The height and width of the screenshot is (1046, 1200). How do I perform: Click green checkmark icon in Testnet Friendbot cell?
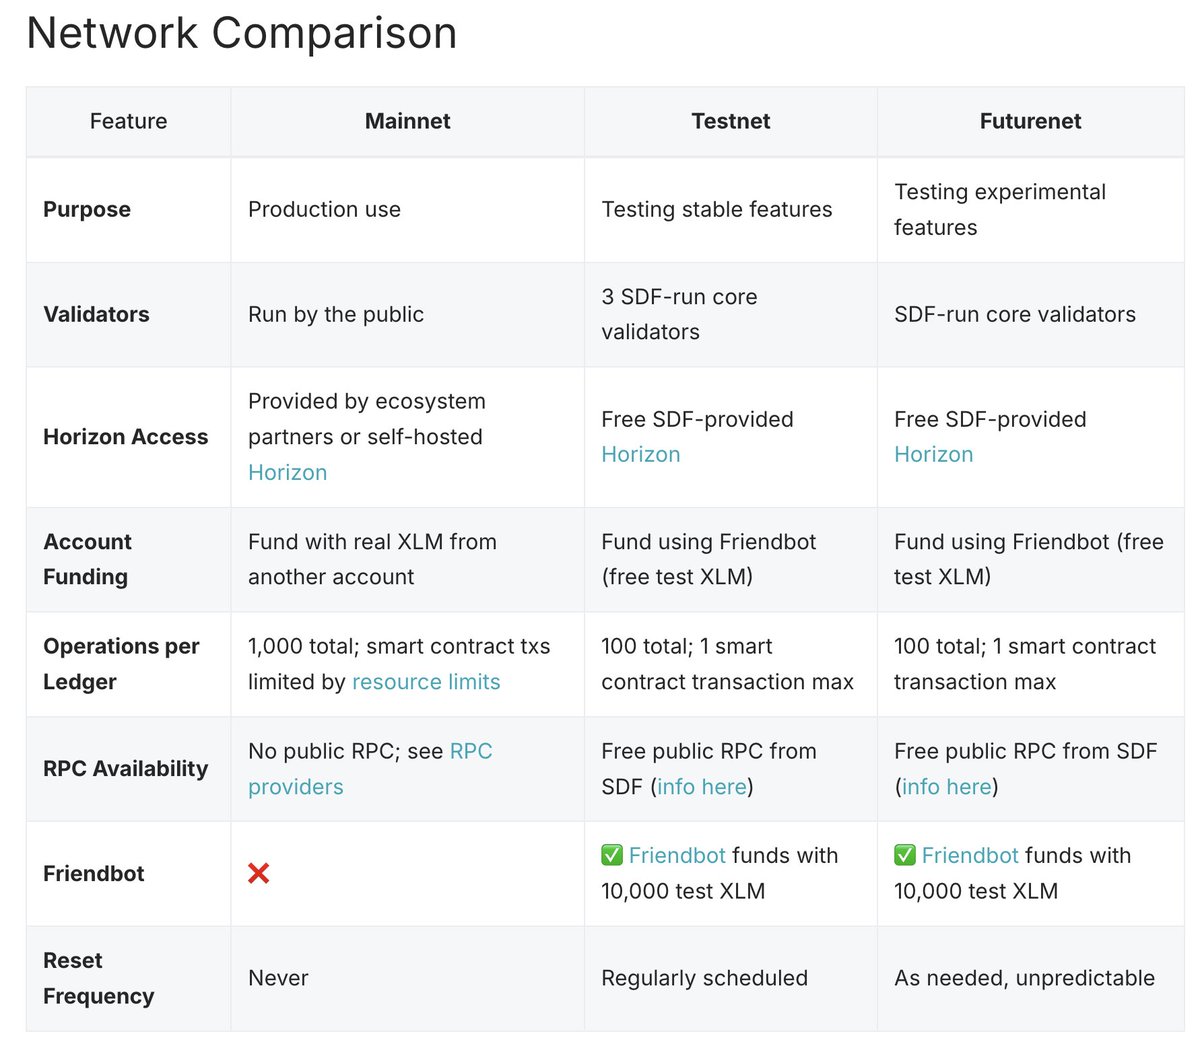point(612,855)
